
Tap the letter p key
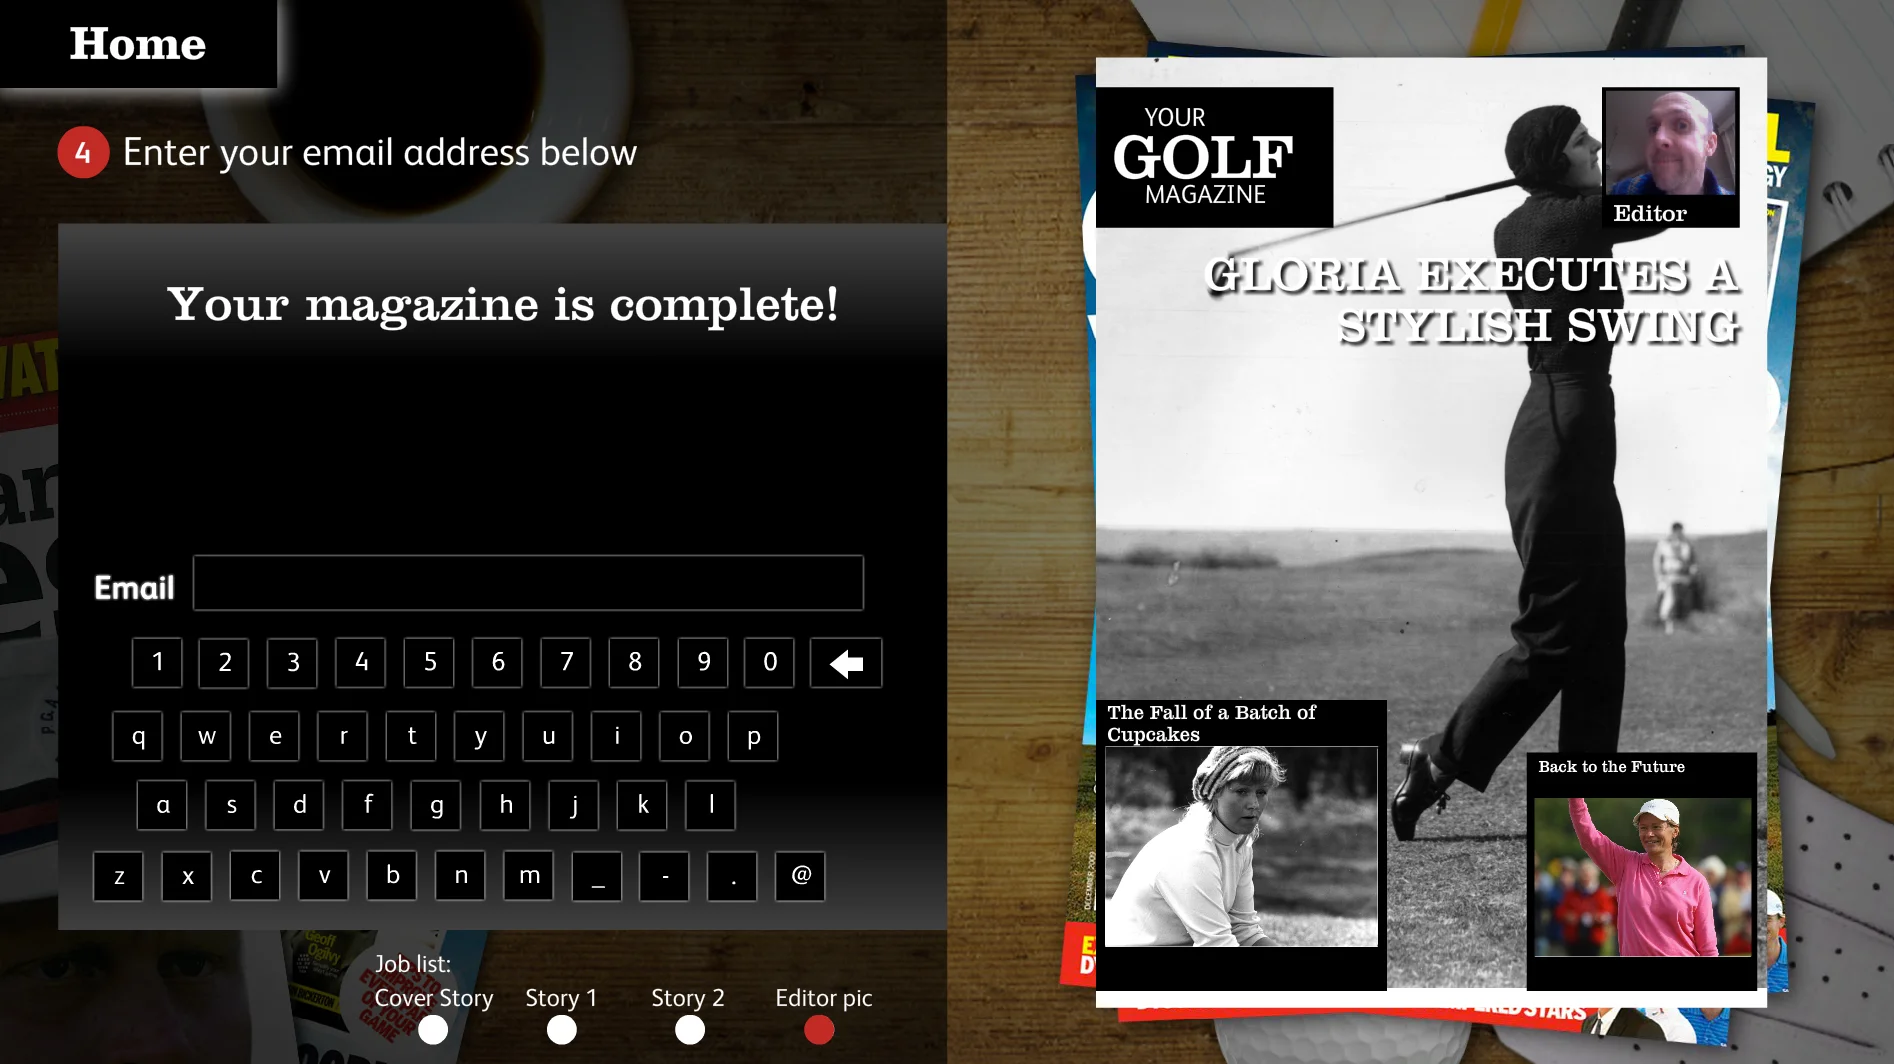pyautogui.click(x=753, y=736)
